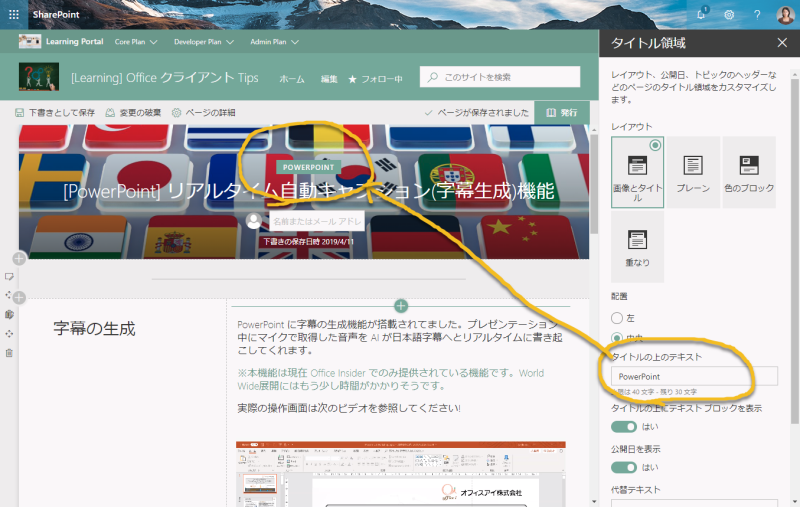The width and height of the screenshot is (800, 507).
Task: Open ページの詳細 settings
Action: pos(204,113)
